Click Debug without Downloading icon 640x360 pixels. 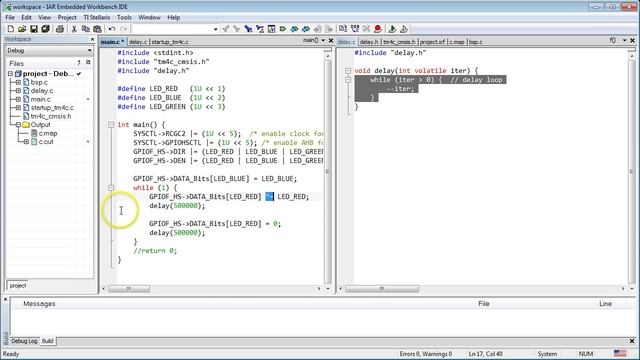tap(404, 29)
